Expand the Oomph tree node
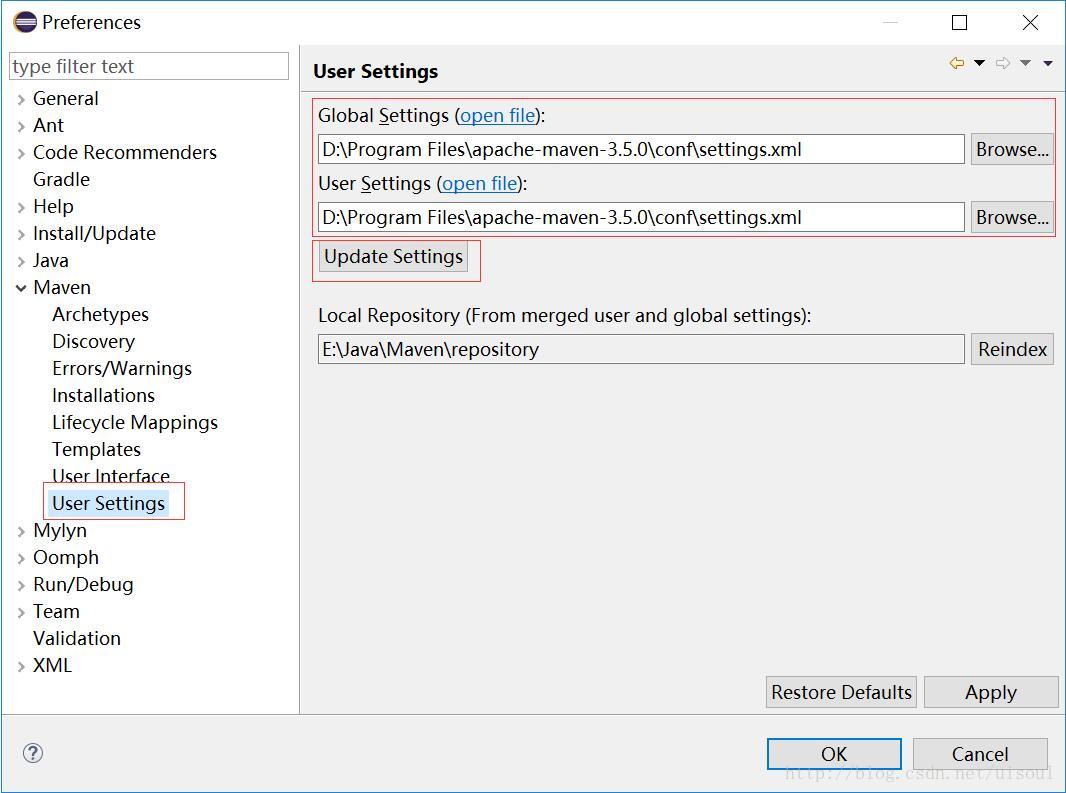 click(21, 558)
